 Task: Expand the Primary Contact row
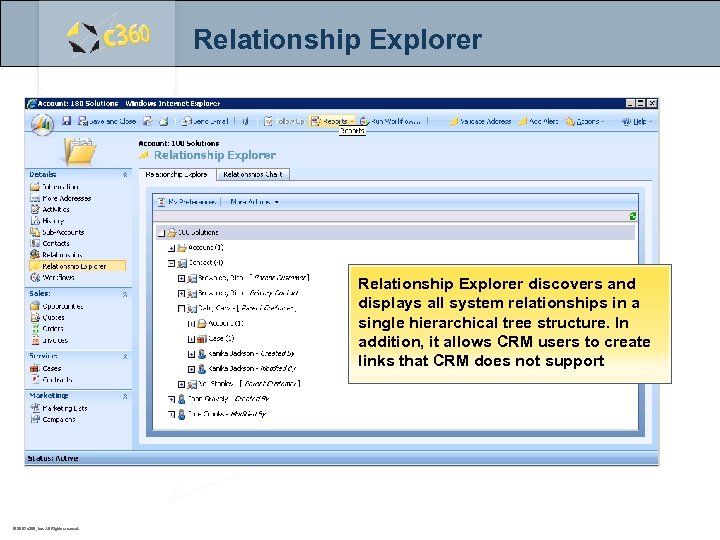(181, 293)
